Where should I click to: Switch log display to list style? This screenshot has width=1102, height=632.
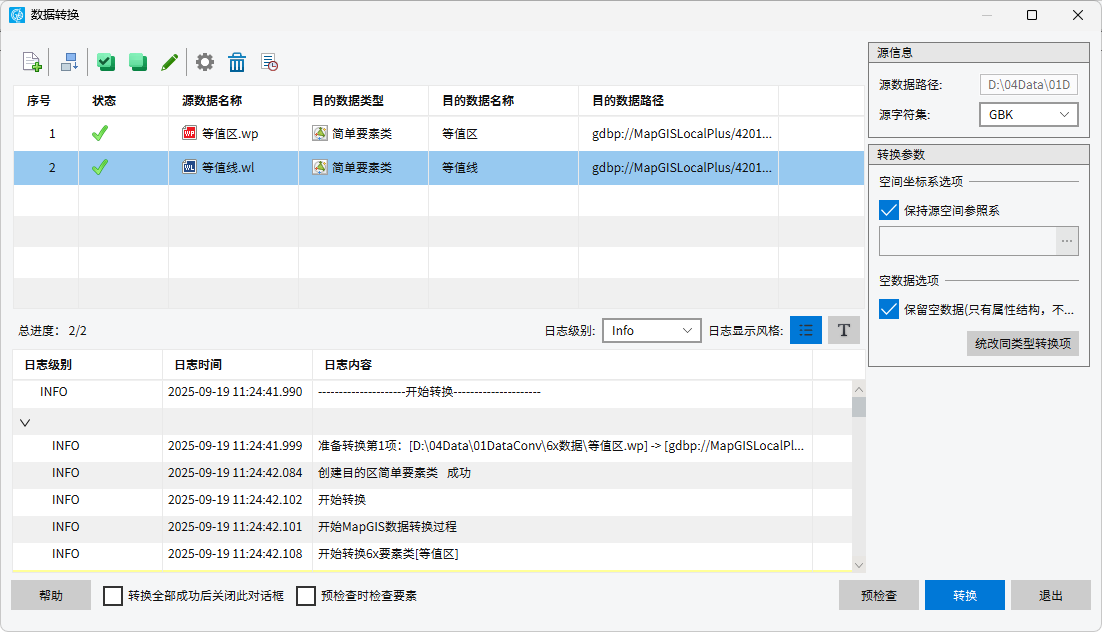tap(805, 330)
